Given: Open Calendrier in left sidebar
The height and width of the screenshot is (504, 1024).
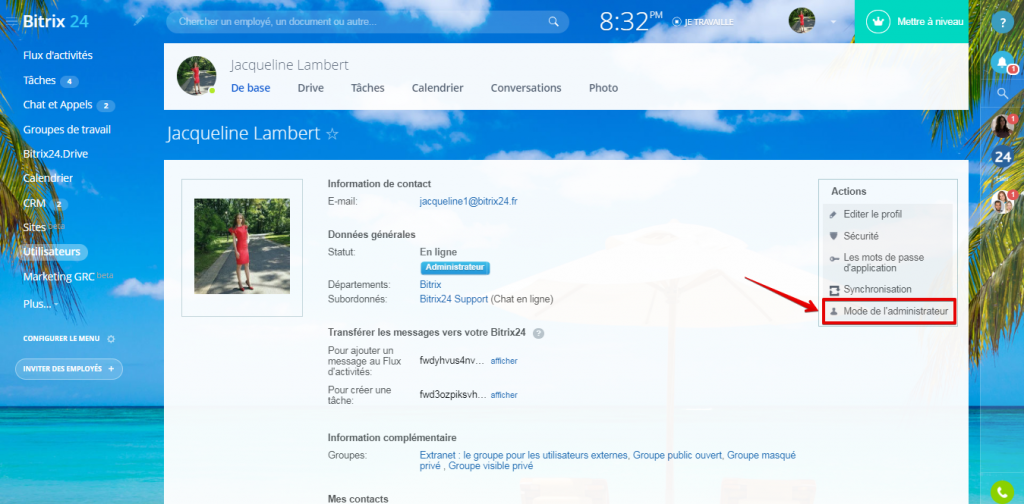Looking at the screenshot, I should pyautogui.click(x=48, y=178).
